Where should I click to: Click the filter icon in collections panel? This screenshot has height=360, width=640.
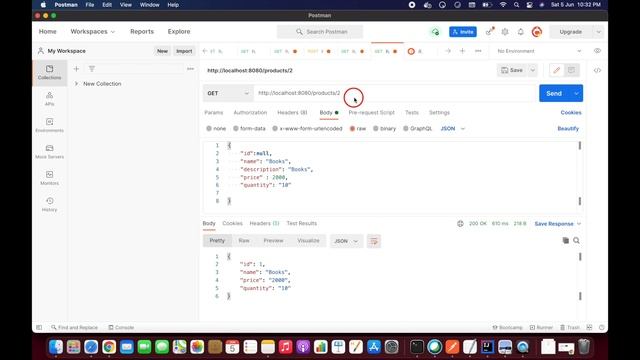pos(92,69)
